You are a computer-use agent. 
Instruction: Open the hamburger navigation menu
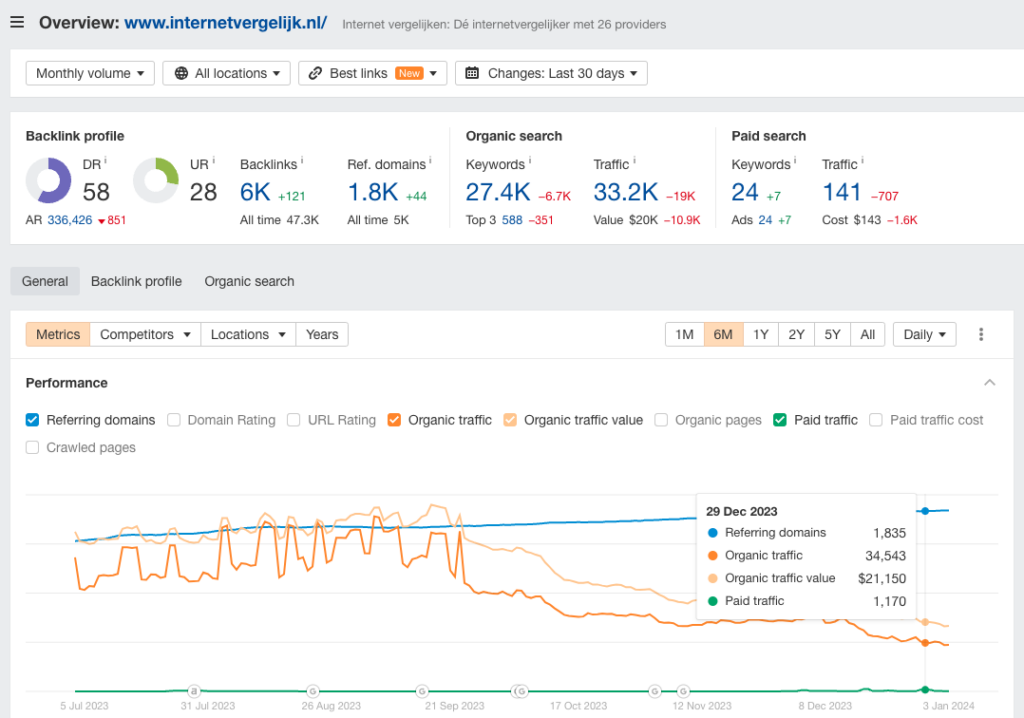pos(17,23)
